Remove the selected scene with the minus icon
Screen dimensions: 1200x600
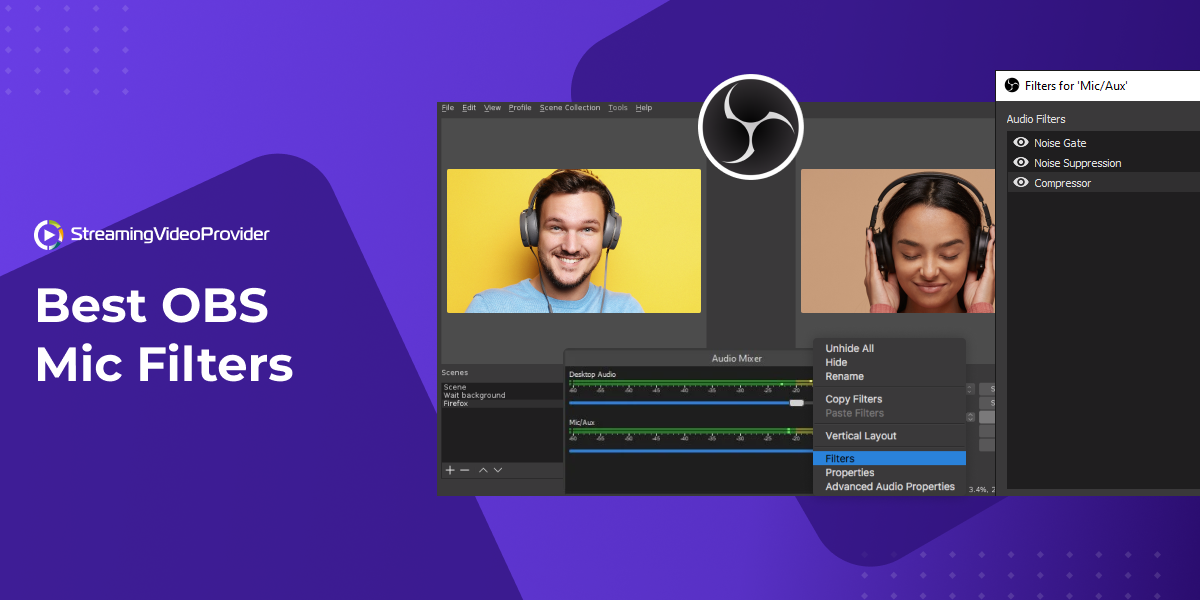465,470
